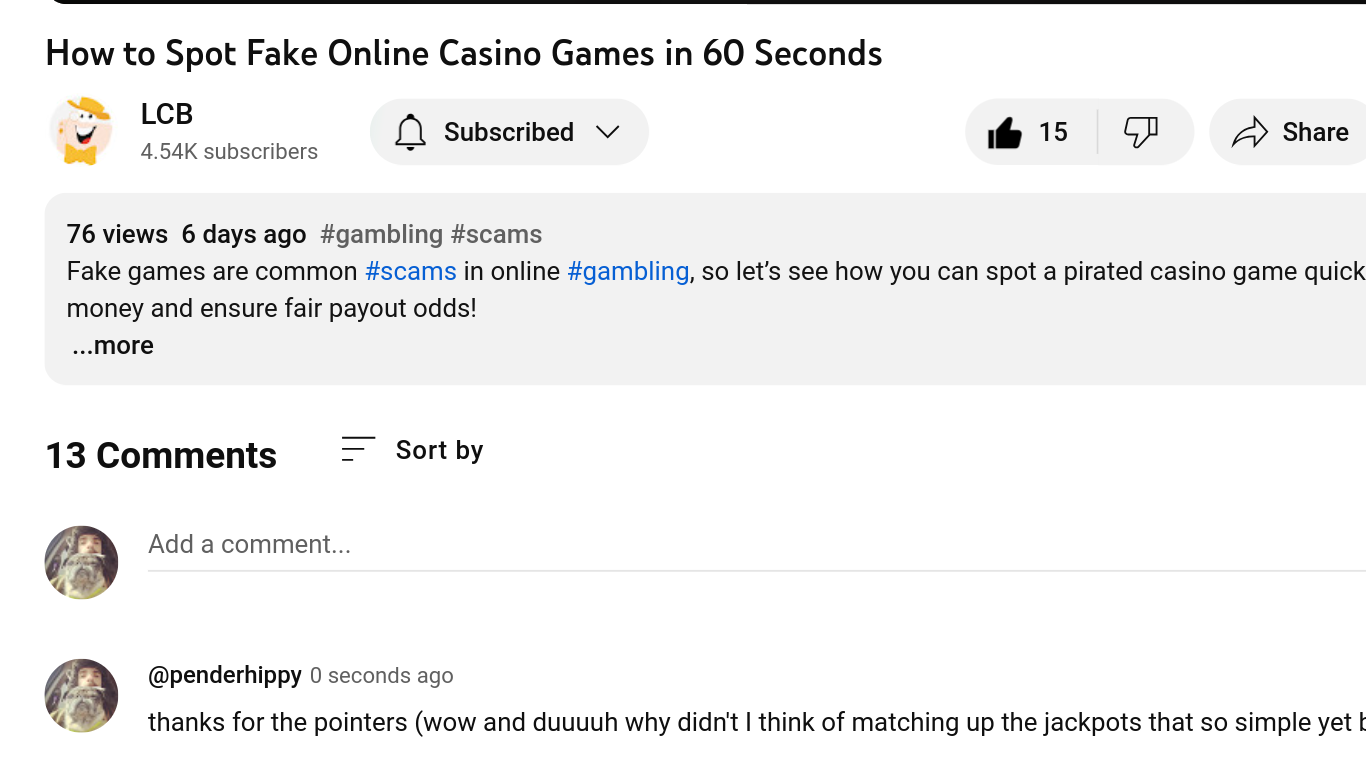Click the blue #gambling hashtag link

pos(628,271)
